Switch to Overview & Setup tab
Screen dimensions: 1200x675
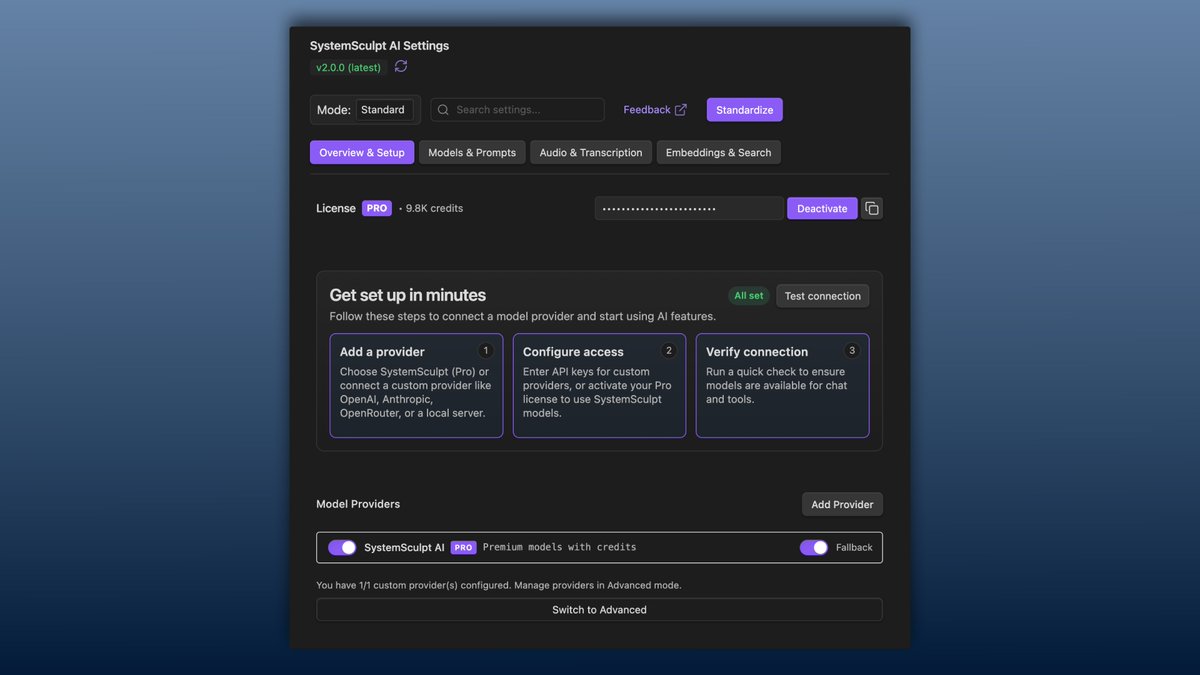(362, 152)
